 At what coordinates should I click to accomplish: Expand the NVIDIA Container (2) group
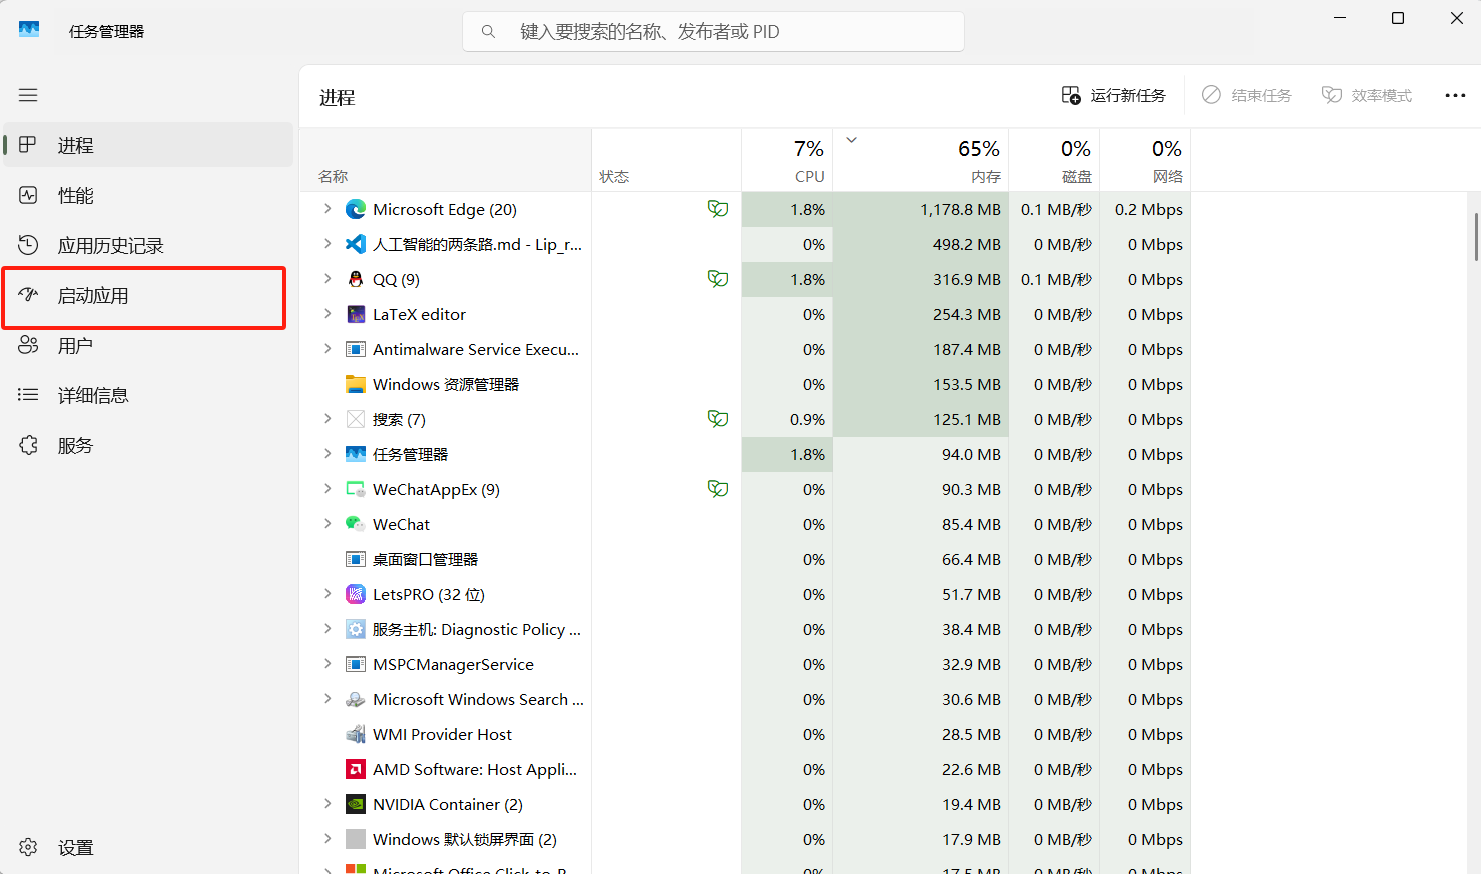pos(327,804)
